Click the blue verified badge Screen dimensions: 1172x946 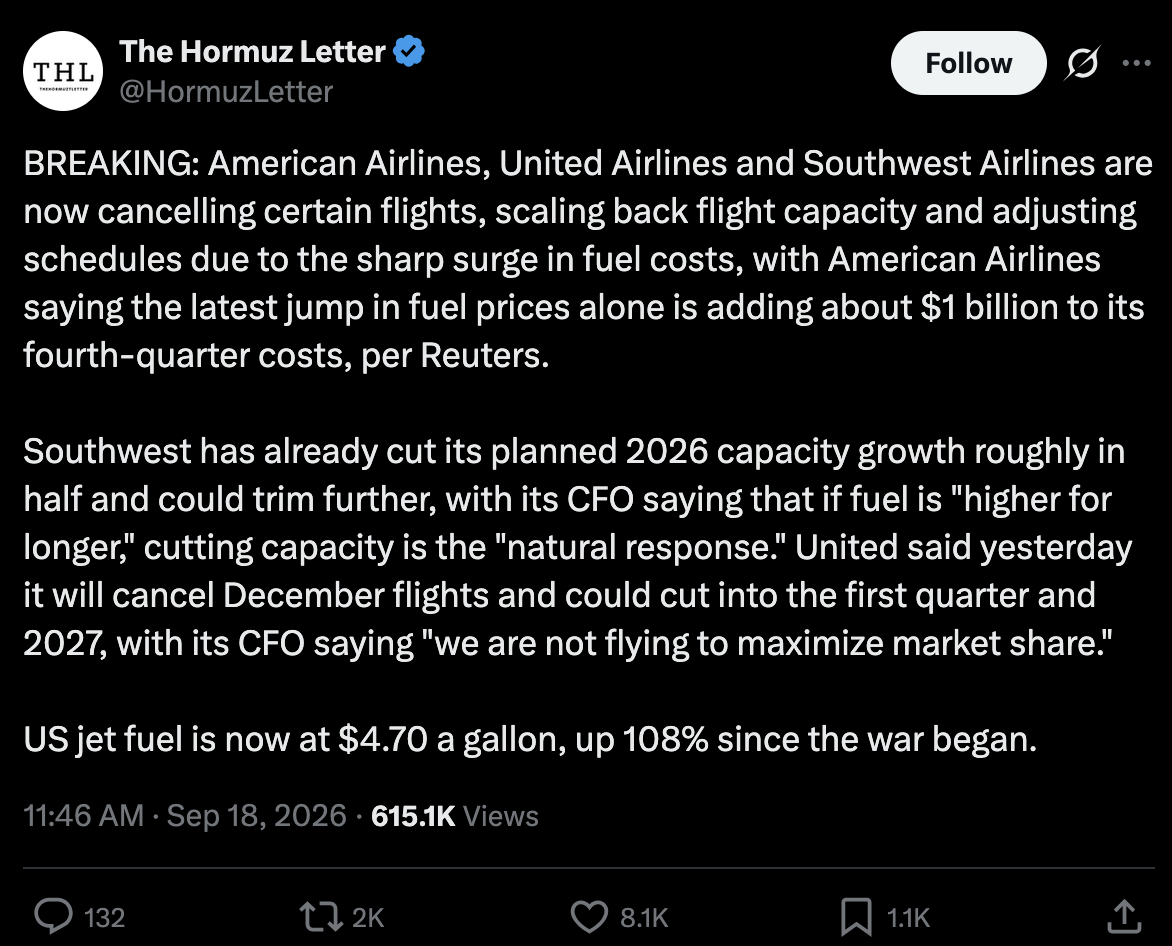click(x=409, y=52)
